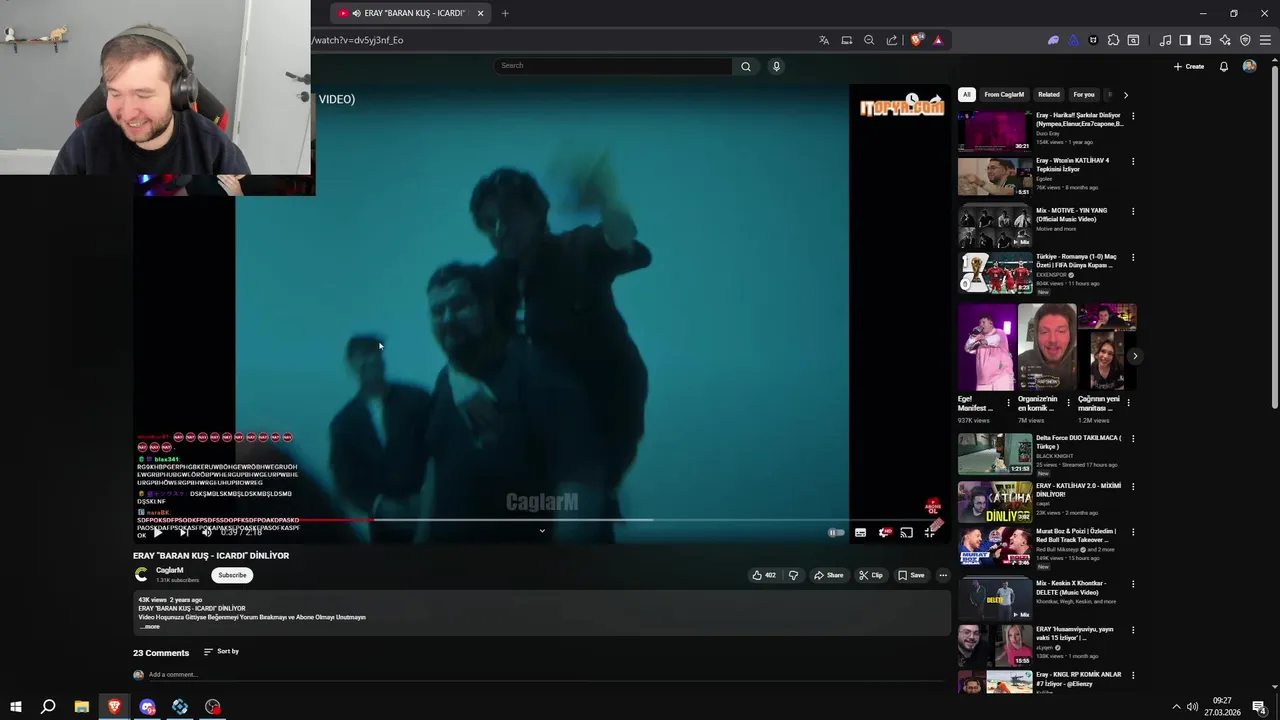Select the All filter chip
The height and width of the screenshot is (720, 1280).
pyautogui.click(x=966, y=95)
